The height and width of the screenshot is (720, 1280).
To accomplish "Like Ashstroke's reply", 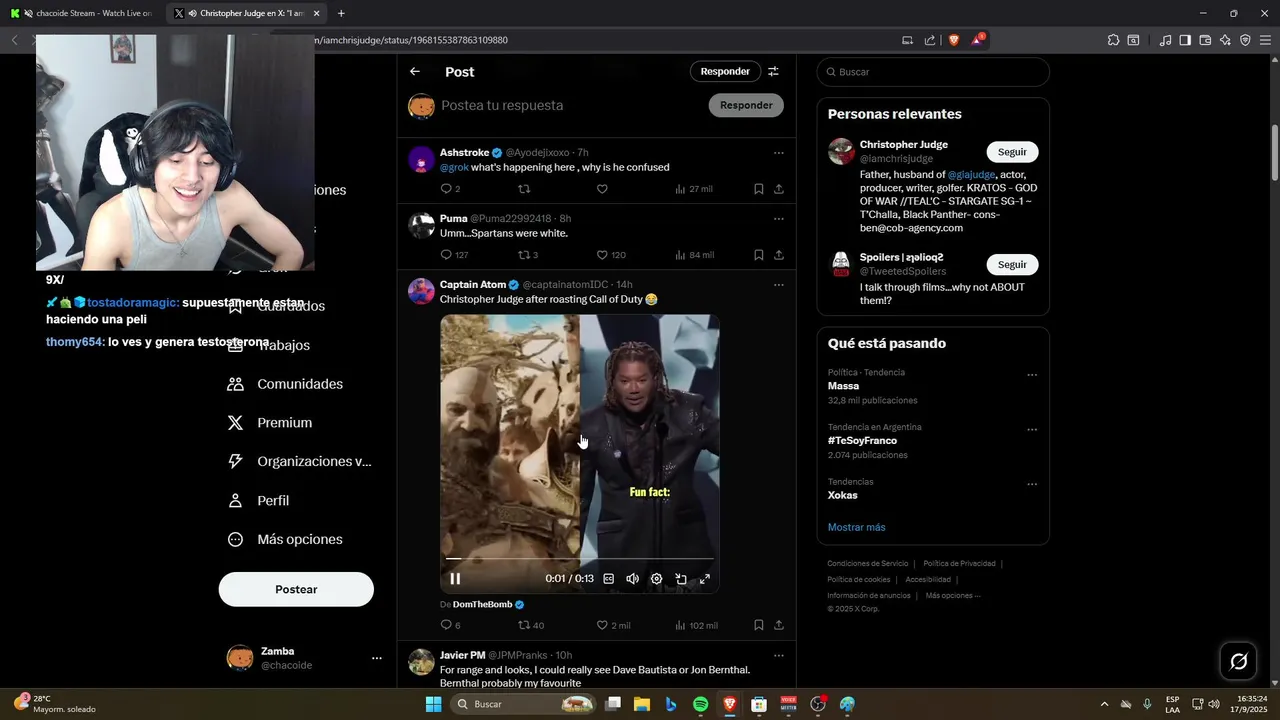I will coord(602,189).
